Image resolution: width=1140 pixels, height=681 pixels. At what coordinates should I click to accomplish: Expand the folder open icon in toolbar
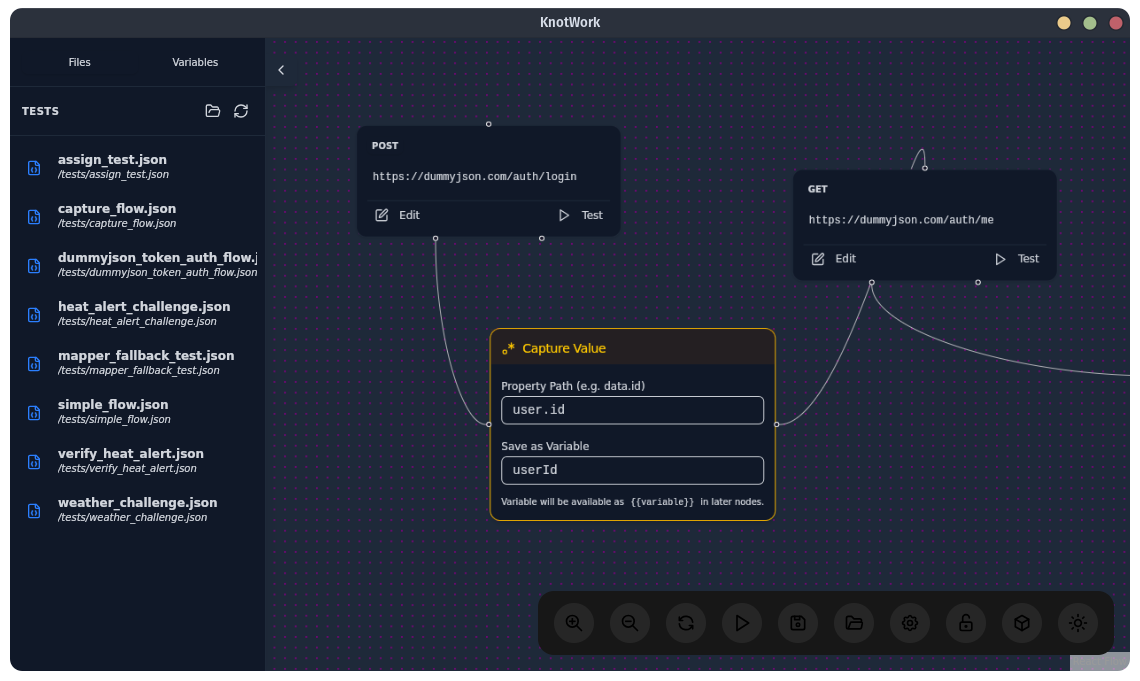click(853, 622)
